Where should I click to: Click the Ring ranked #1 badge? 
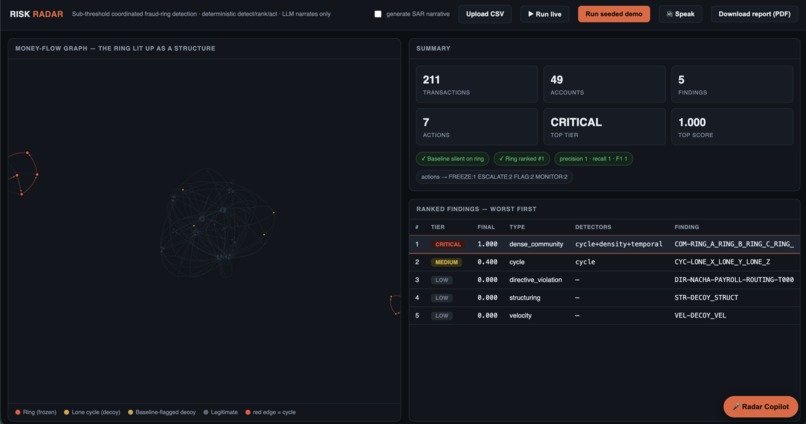[x=521, y=159]
